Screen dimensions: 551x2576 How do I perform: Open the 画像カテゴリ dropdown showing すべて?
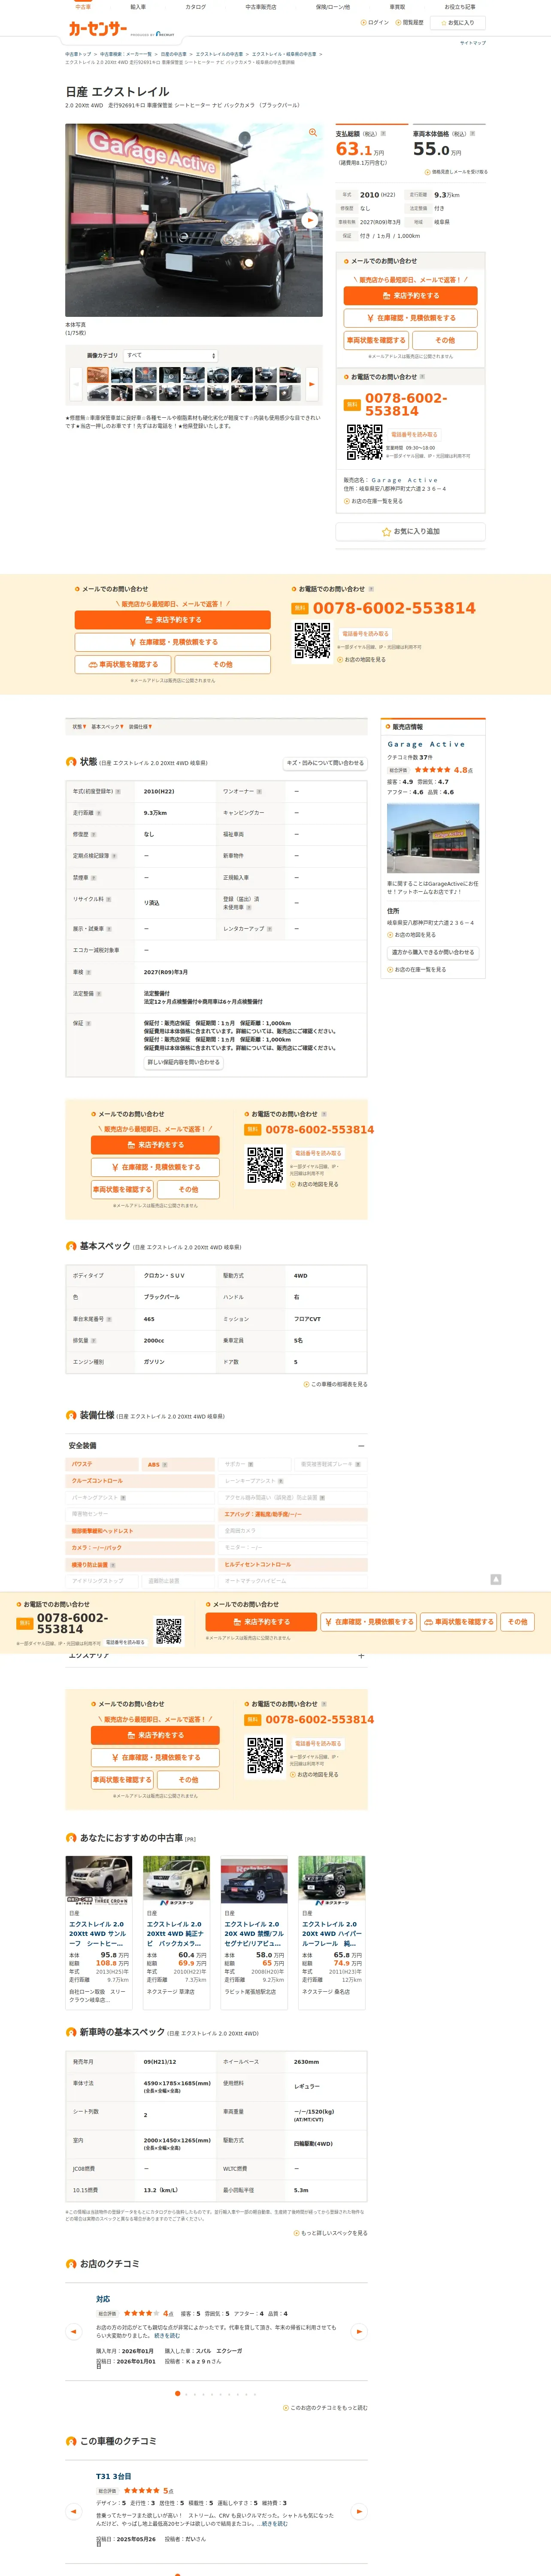tap(171, 355)
